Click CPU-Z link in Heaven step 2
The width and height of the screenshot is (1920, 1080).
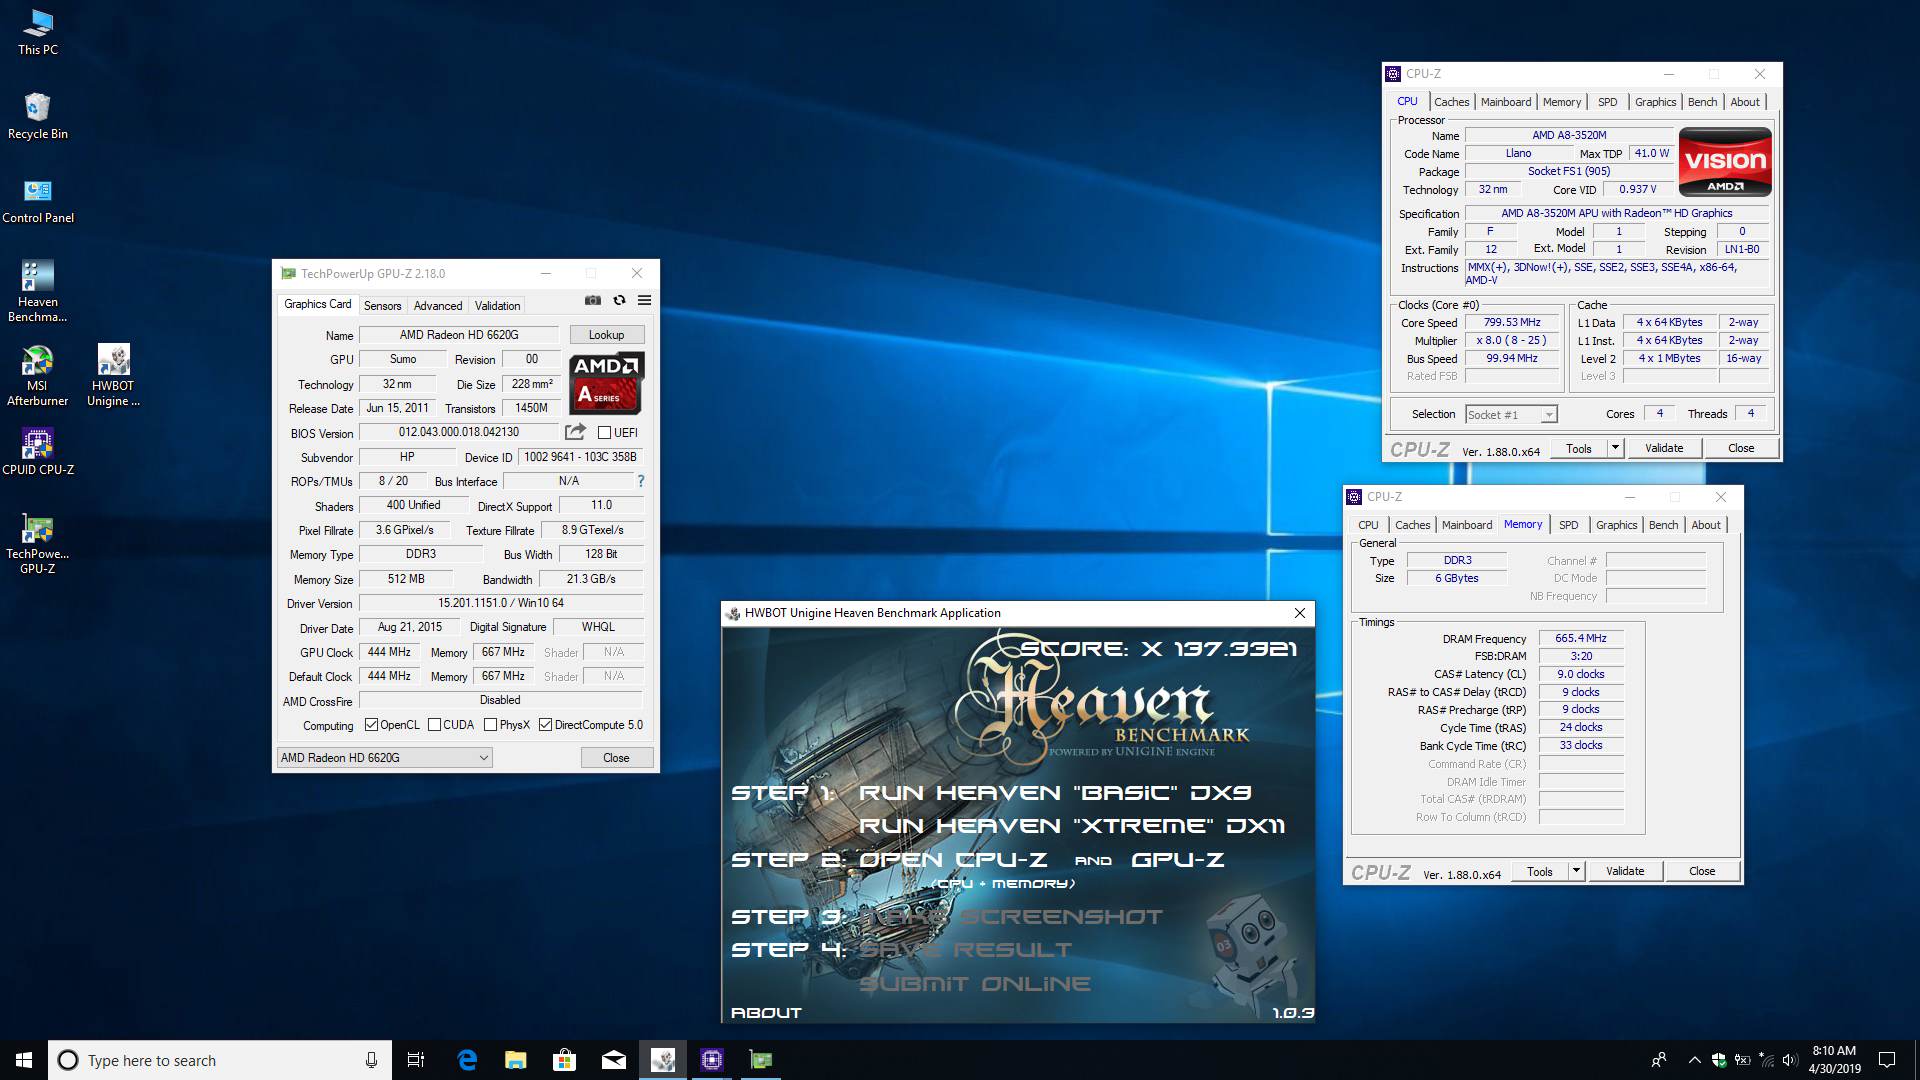(1001, 860)
